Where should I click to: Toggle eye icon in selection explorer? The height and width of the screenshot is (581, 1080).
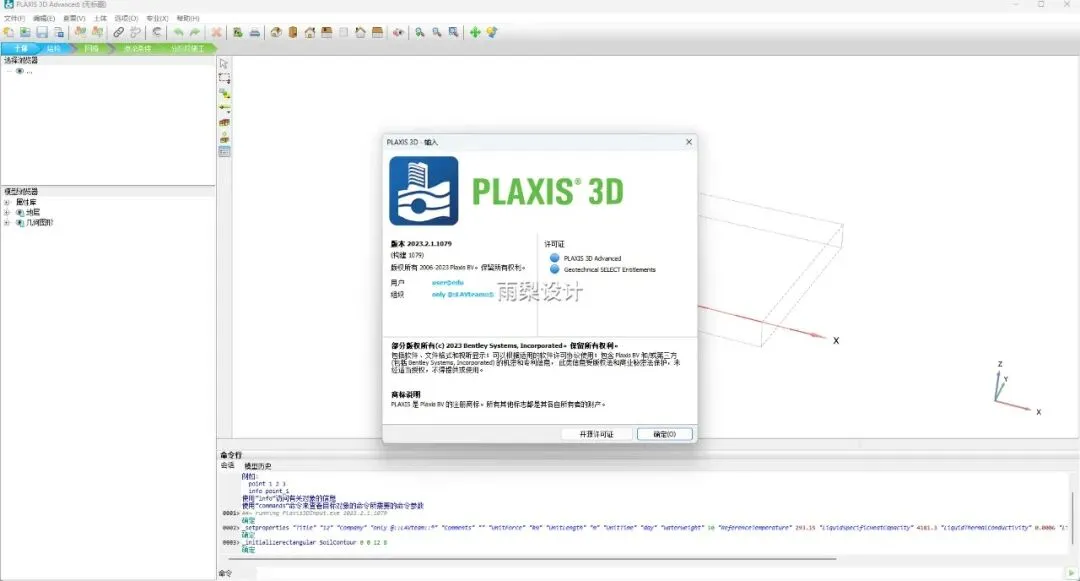(x=19, y=71)
